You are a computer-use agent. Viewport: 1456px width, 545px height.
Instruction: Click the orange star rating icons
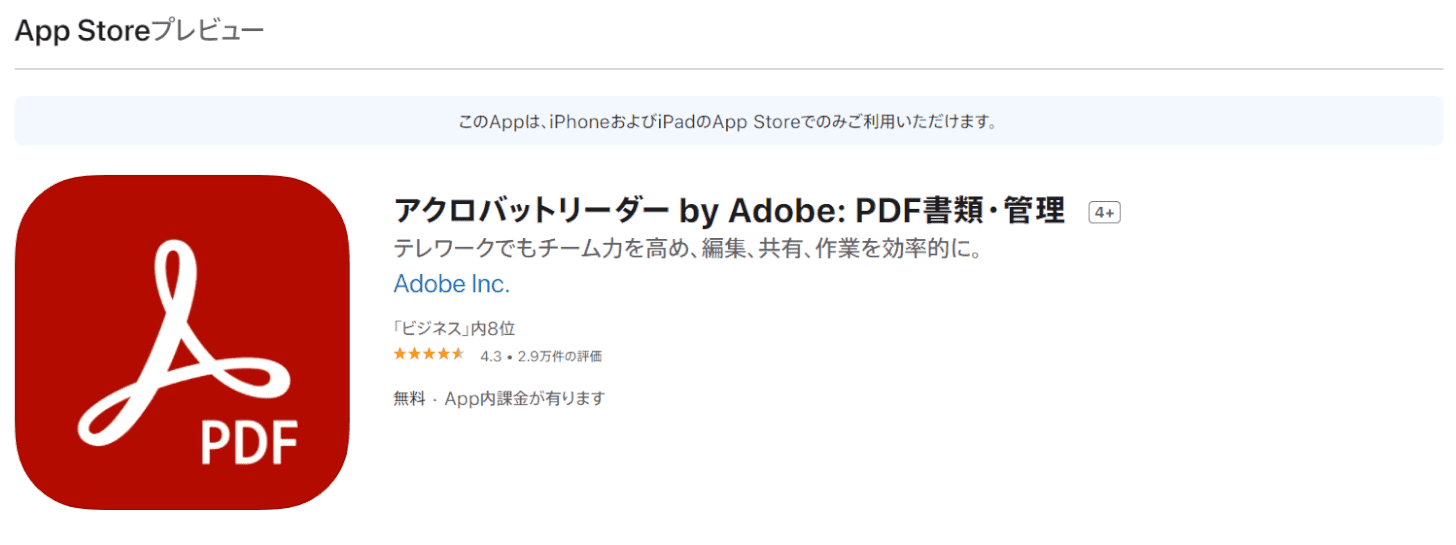[429, 354]
